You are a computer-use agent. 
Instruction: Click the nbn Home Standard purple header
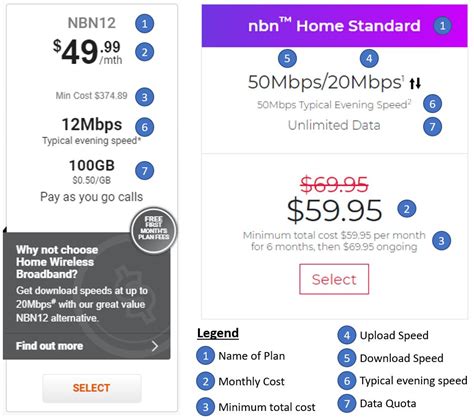334,26
